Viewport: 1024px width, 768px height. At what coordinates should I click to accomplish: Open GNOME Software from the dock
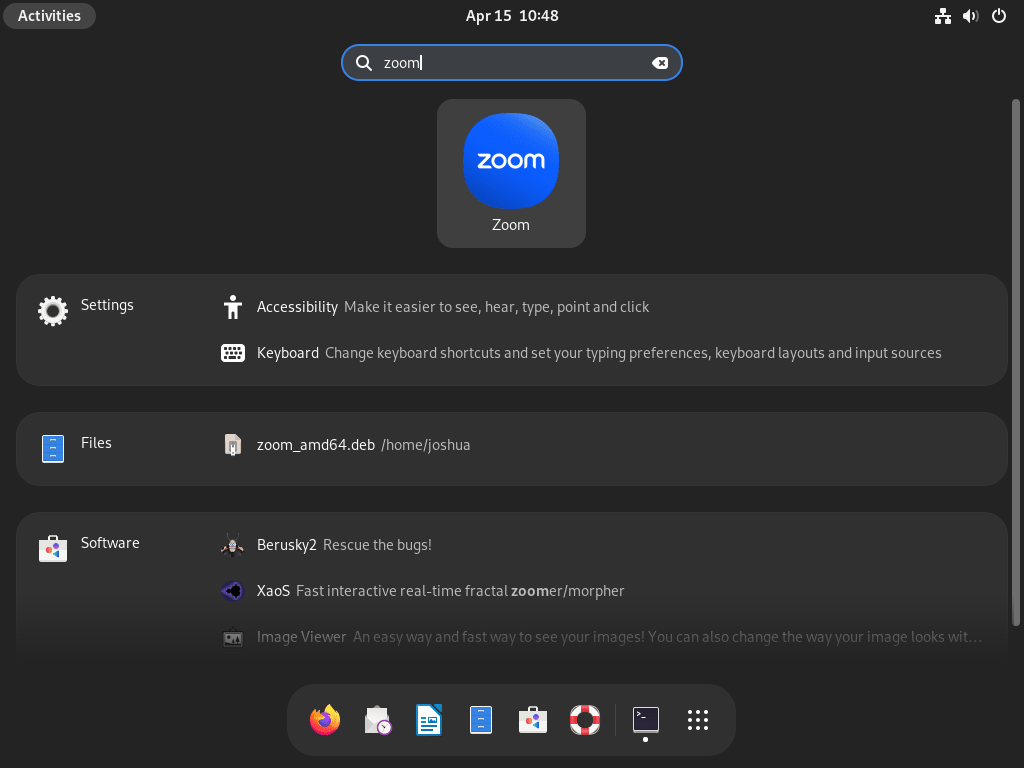pos(532,719)
